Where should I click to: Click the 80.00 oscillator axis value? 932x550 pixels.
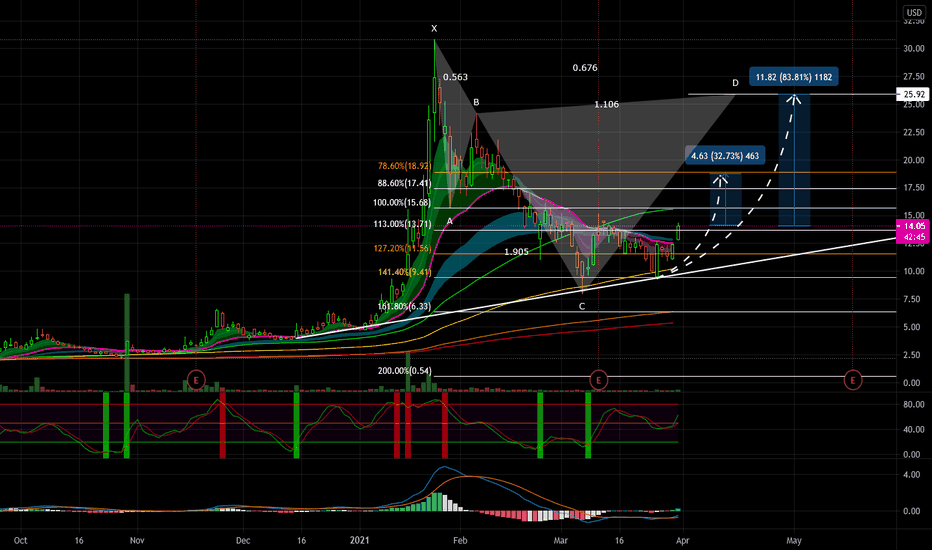[x=914, y=404]
